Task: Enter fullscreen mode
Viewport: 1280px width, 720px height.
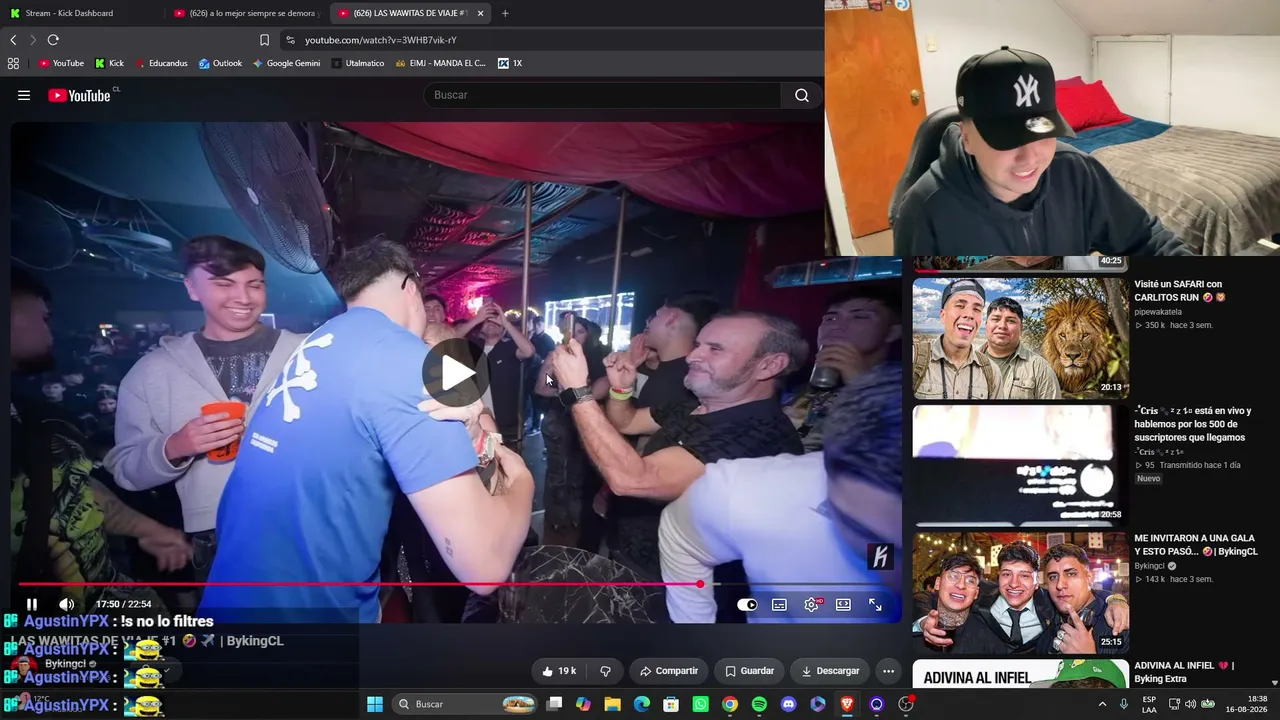Action: [x=875, y=604]
